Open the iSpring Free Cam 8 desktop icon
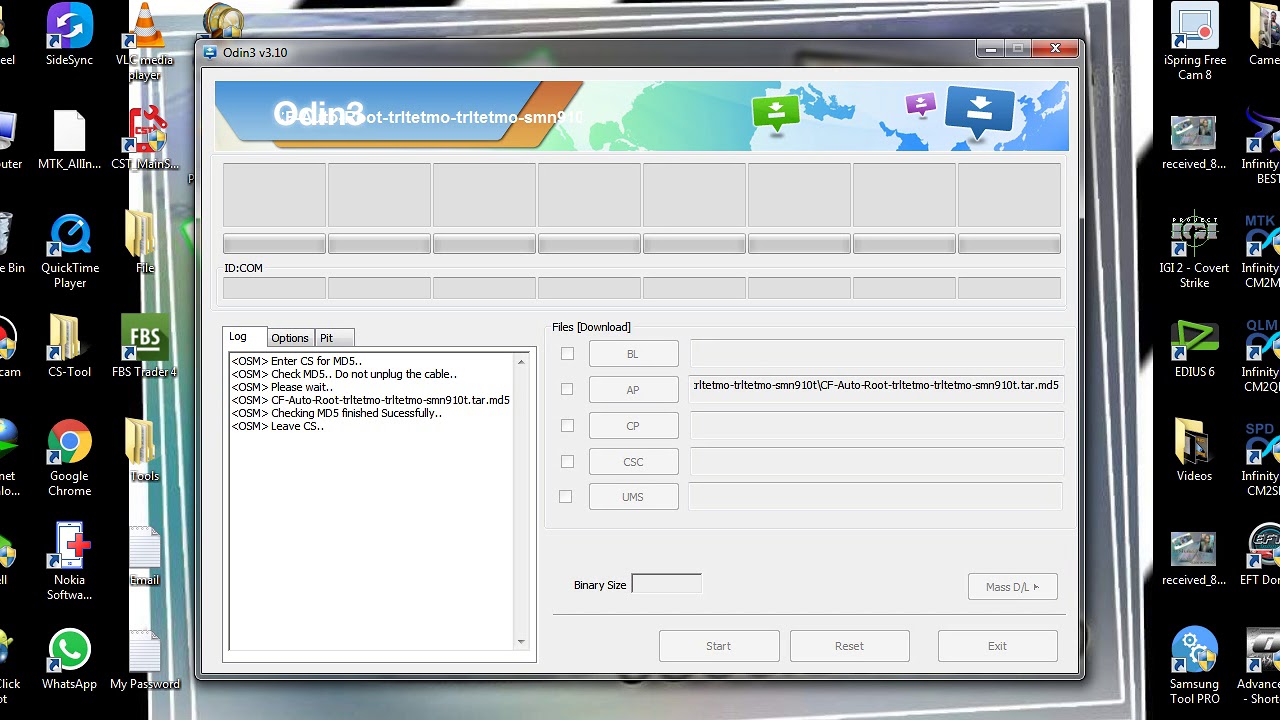Screen dimensions: 1280x720 point(1194,42)
